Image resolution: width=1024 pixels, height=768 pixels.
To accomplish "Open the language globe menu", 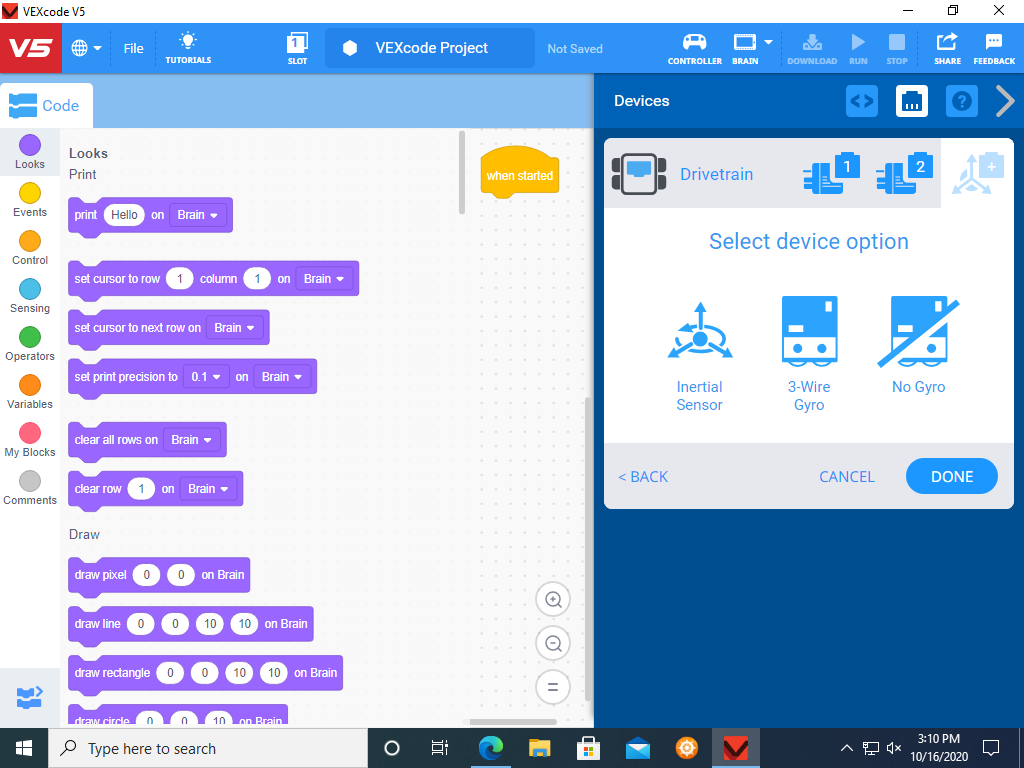I will tap(86, 48).
